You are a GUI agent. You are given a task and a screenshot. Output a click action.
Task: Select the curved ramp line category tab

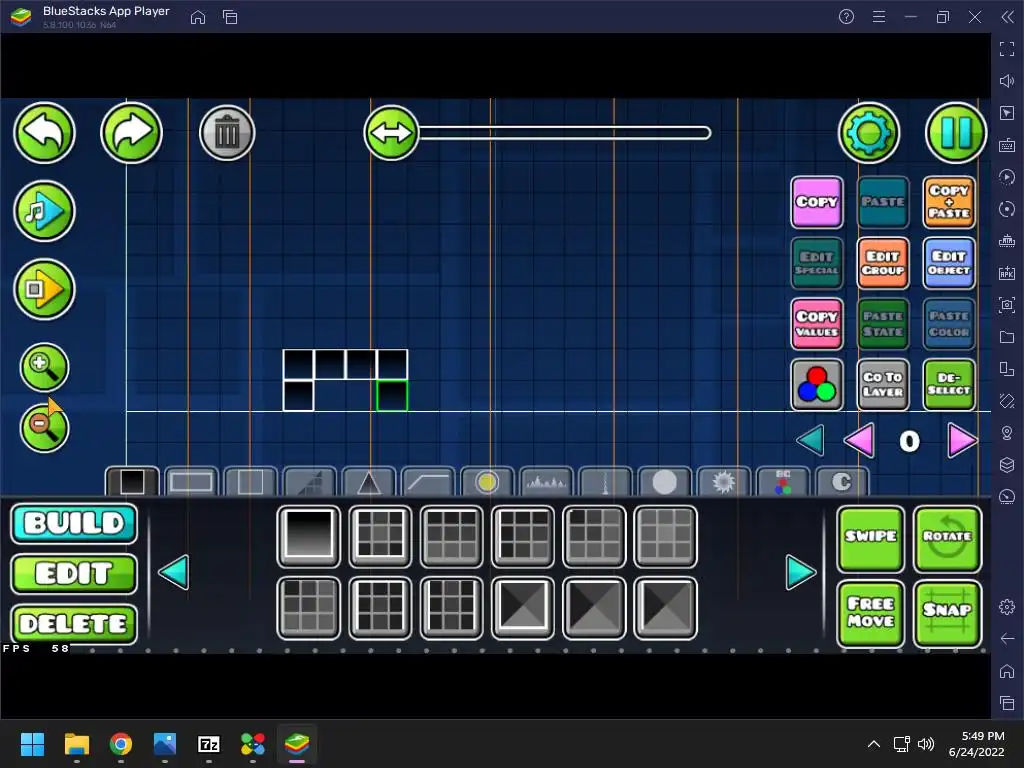(x=428, y=482)
